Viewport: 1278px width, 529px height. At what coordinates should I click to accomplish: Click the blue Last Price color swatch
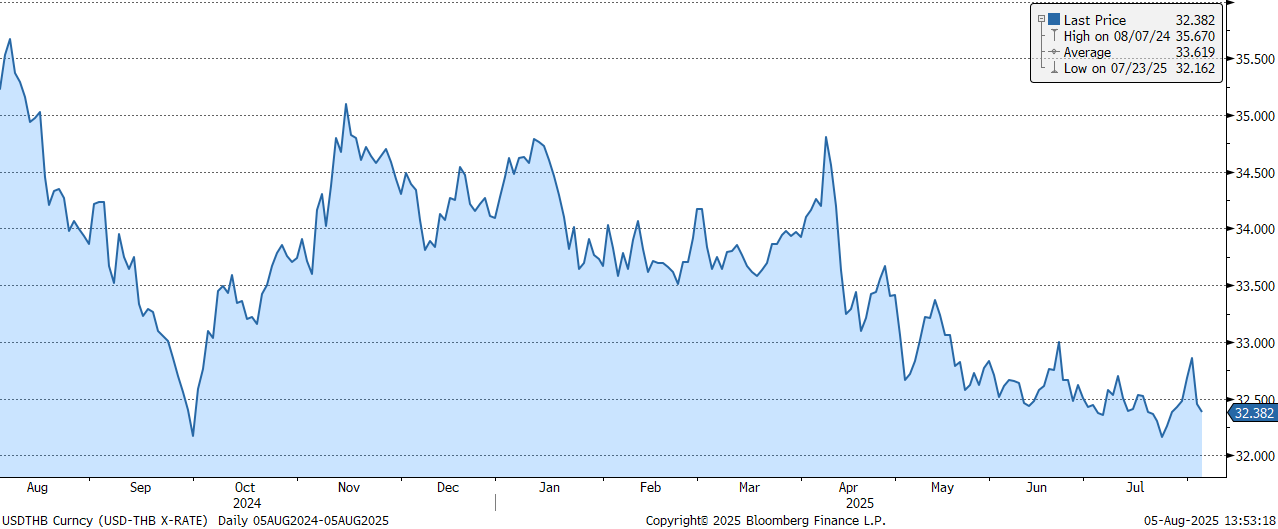click(1054, 20)
